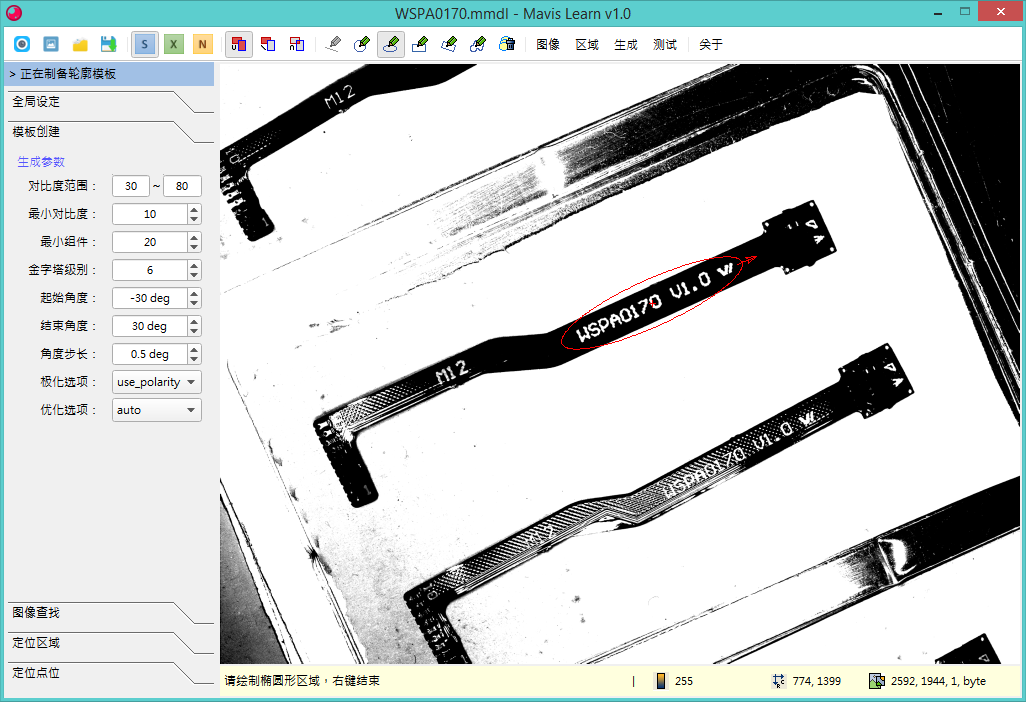Select the circle region drawing tool

(x=362, y=44)
